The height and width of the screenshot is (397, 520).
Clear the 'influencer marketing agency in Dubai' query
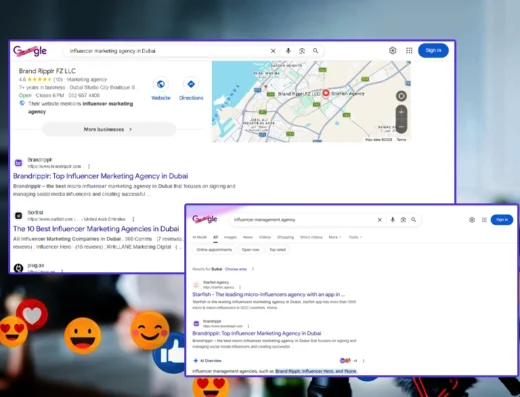pos(273,51)
